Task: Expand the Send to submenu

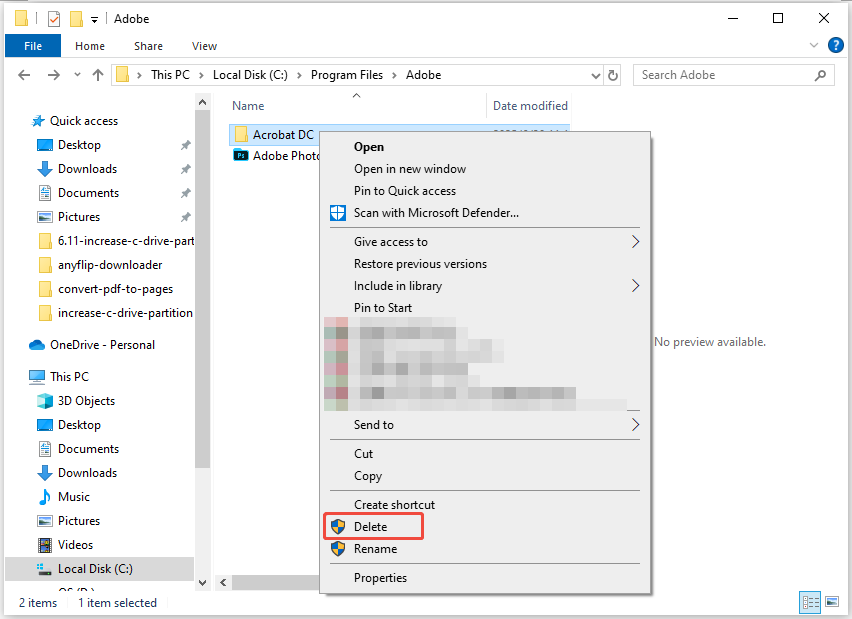Action: click(x=485, y=425)
